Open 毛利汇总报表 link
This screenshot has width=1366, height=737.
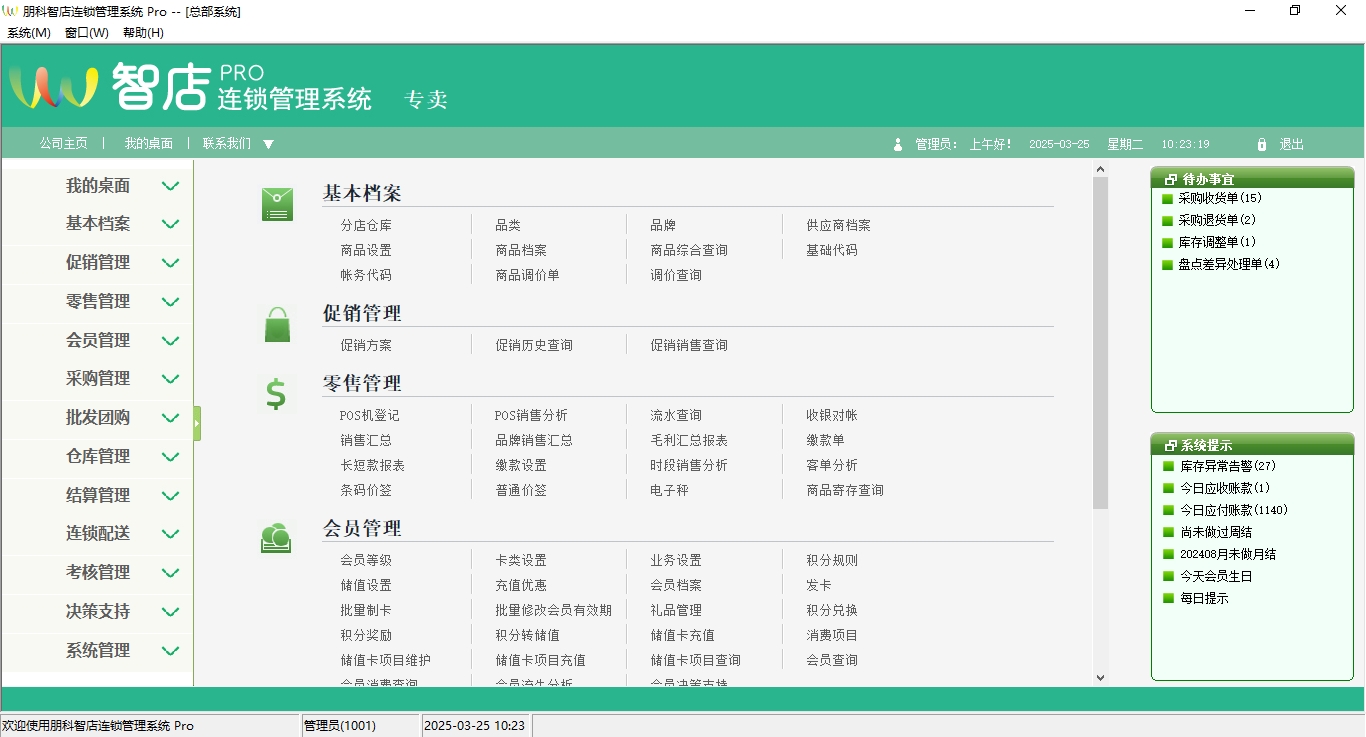[689, 440]
